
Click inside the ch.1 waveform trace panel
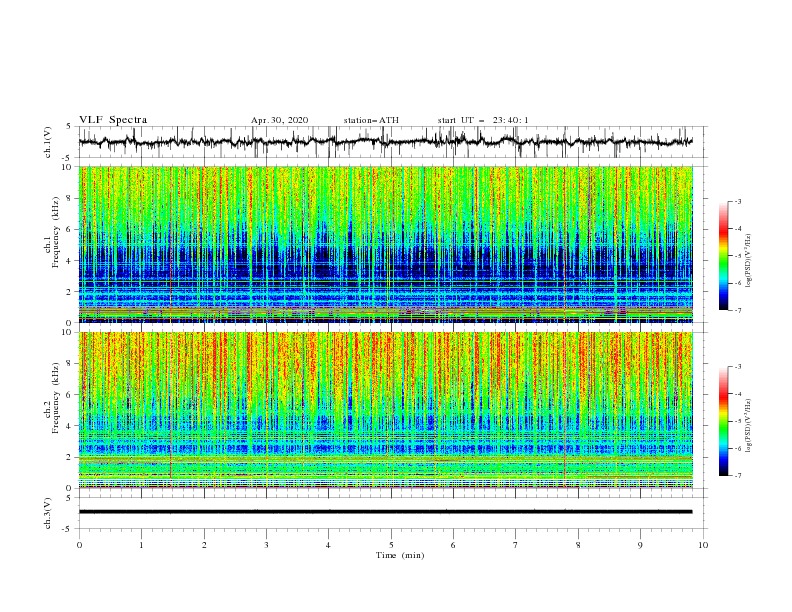pos(392,142)
